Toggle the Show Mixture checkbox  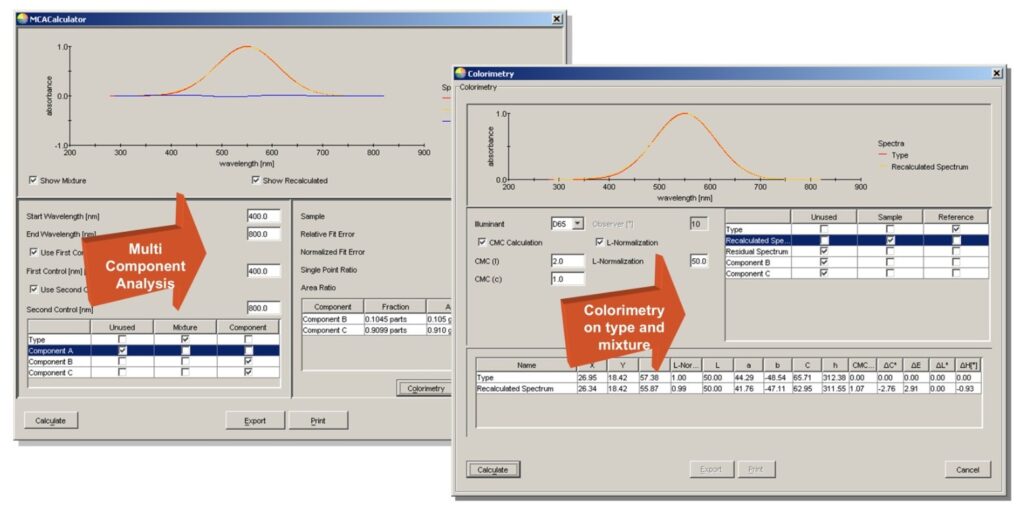(33, 180)
